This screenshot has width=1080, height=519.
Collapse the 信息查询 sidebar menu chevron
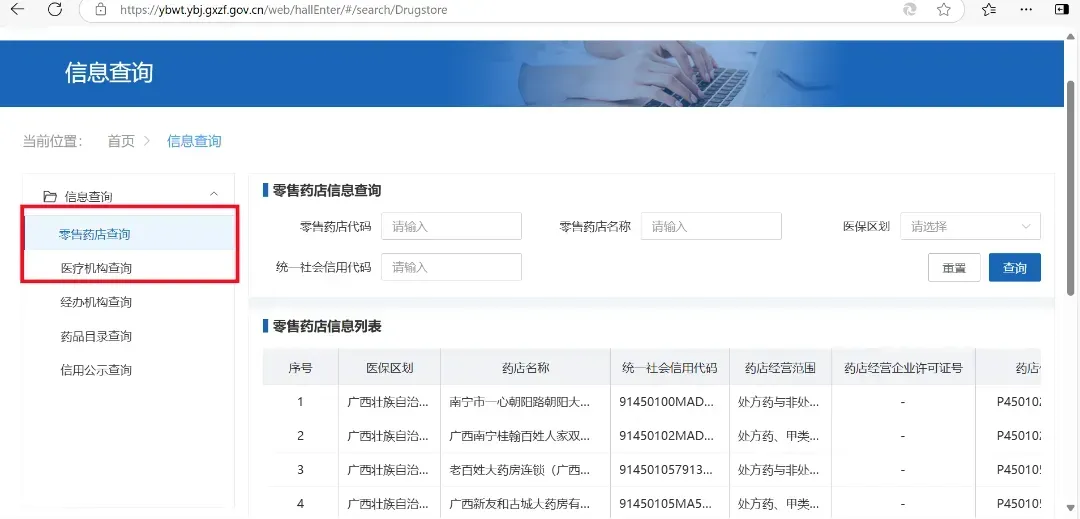[x=213, y=195]
